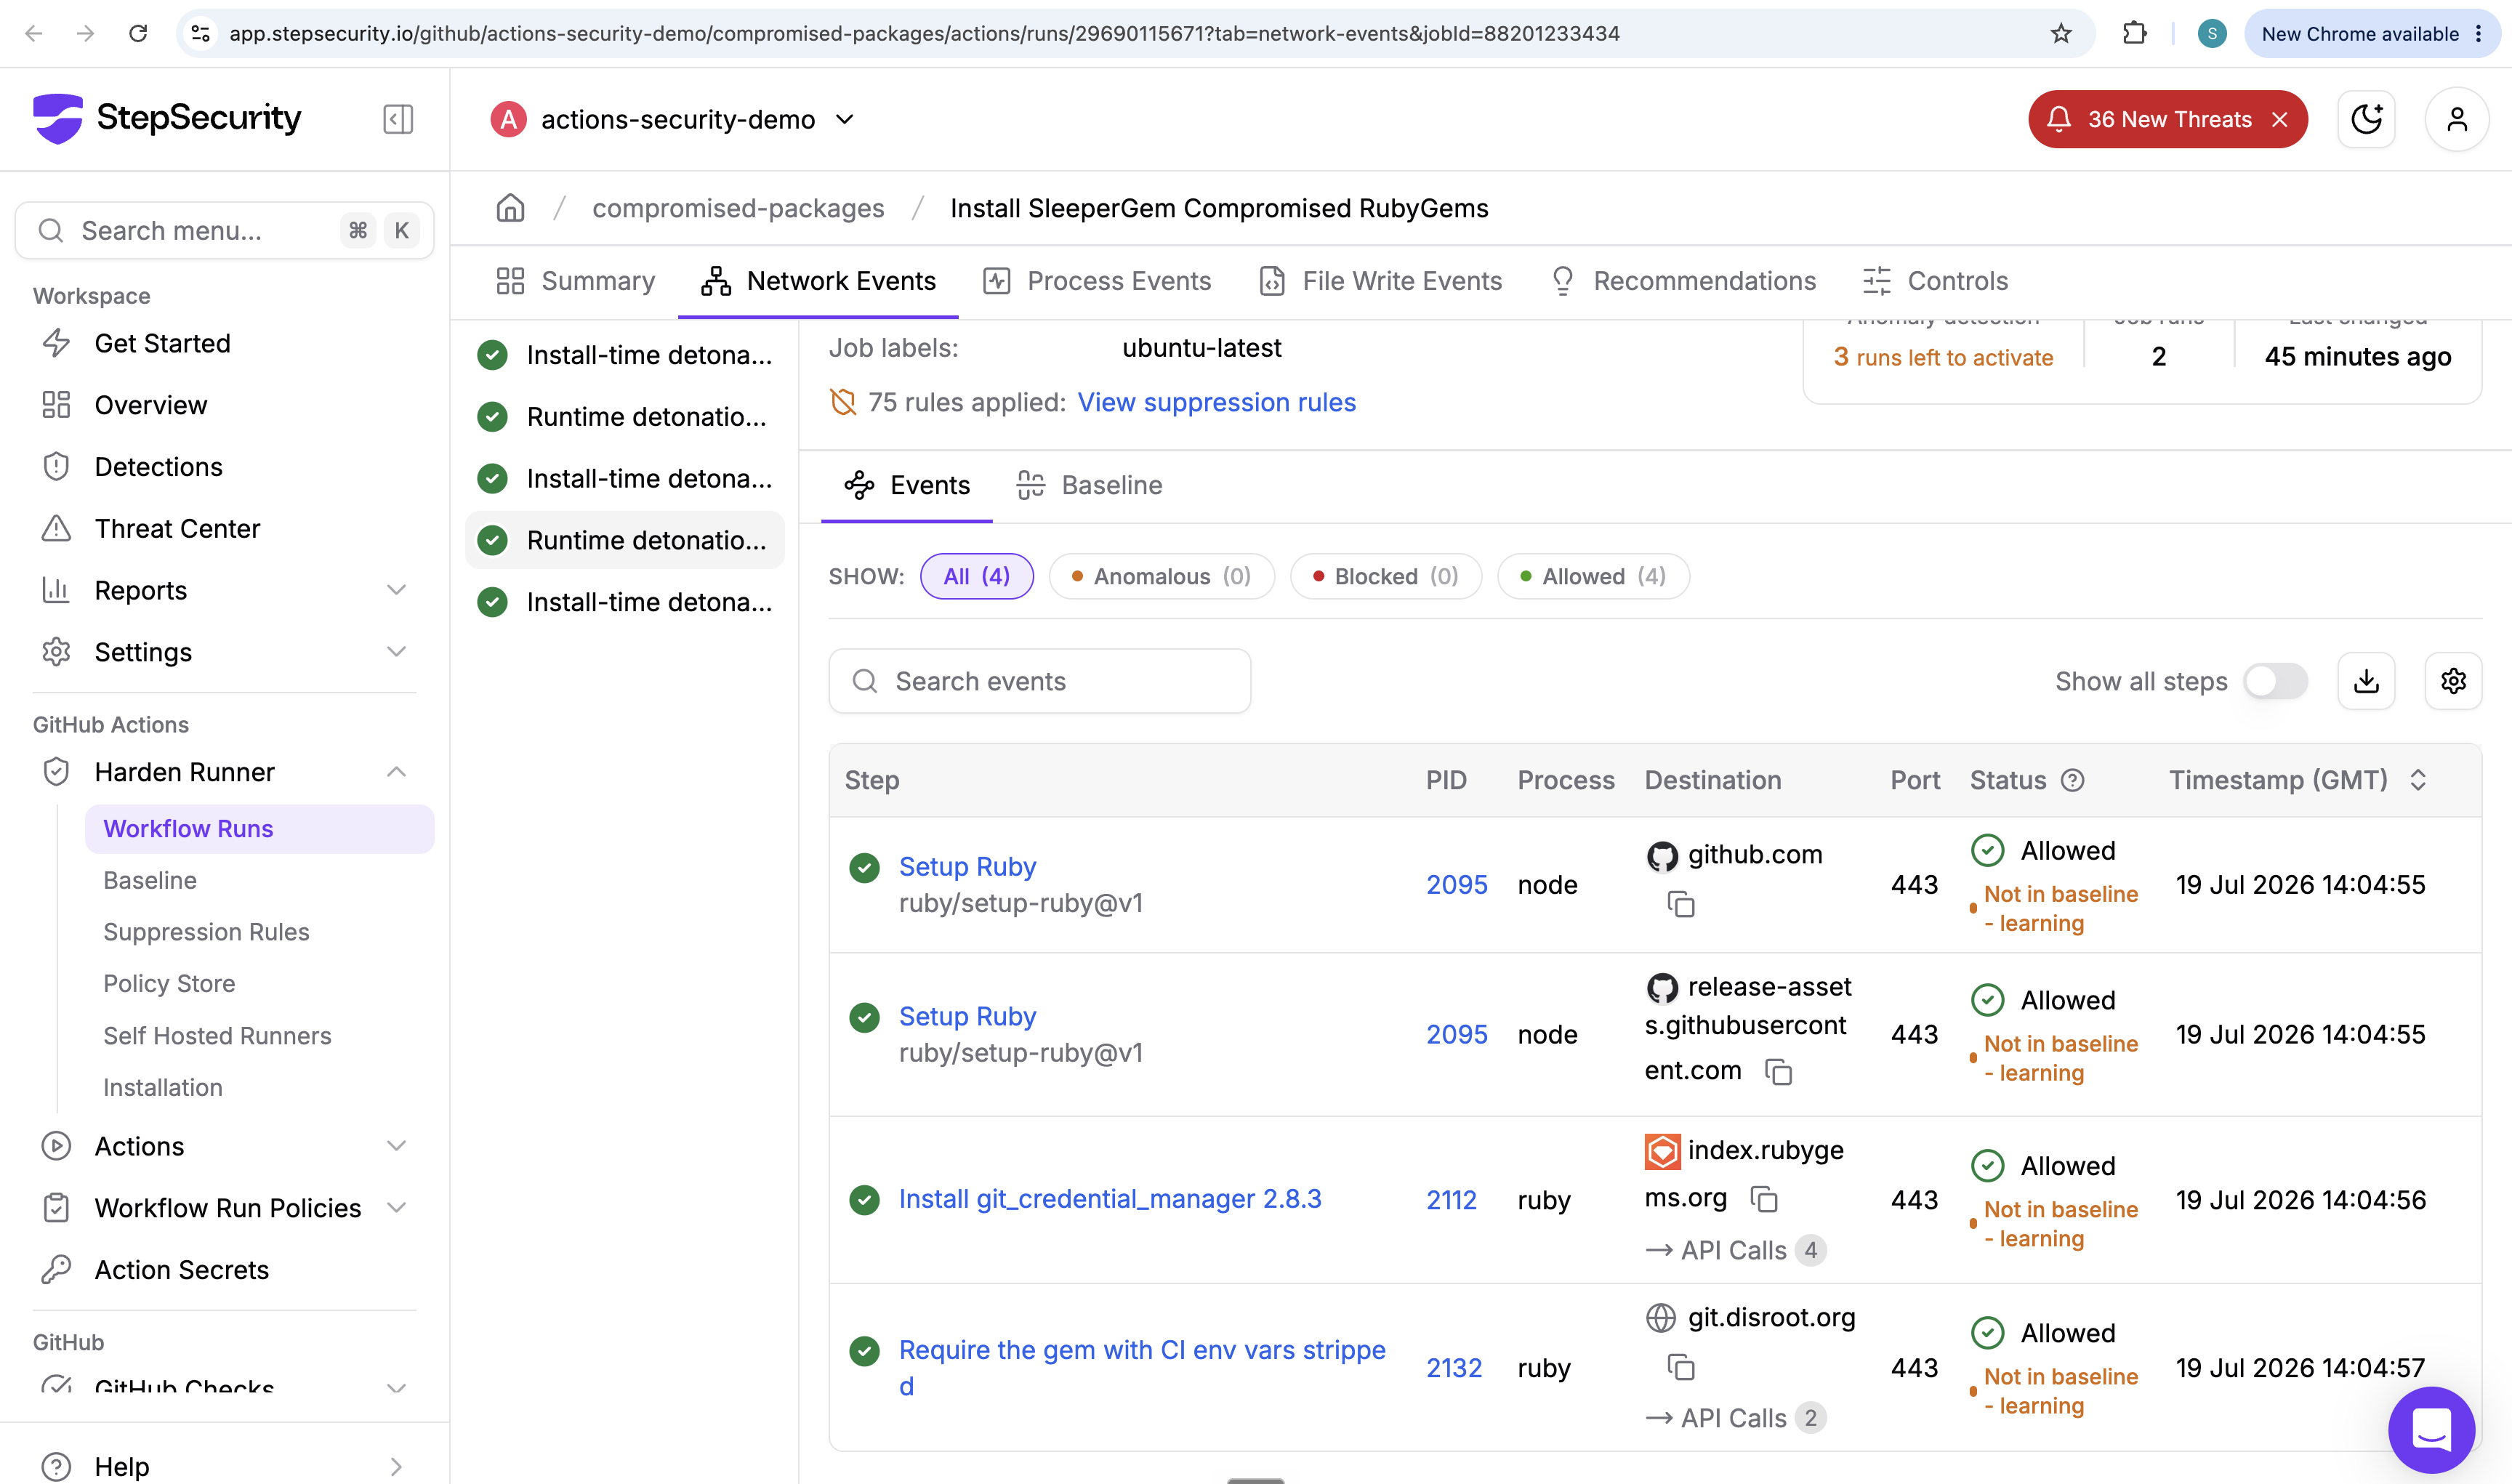Expand API Calls 4 for index.rubygems.org
The width and height of the screenshot is (2512, 1484).
(x=1735, y=1250)
